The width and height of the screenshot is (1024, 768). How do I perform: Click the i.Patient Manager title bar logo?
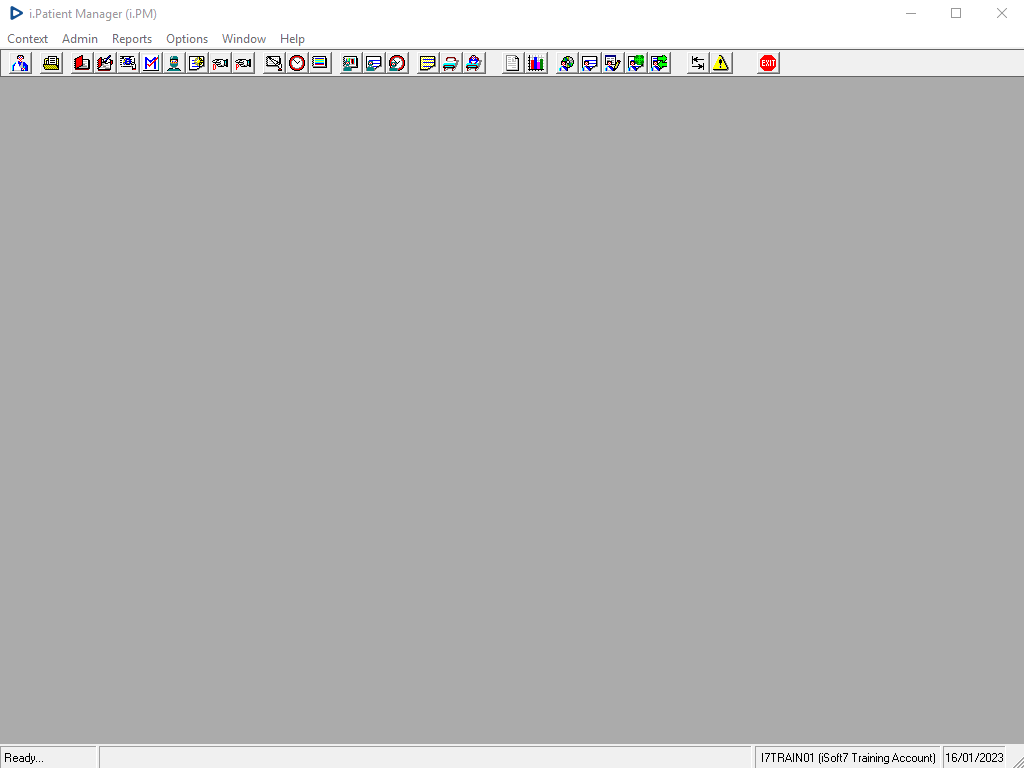[16, 13]
